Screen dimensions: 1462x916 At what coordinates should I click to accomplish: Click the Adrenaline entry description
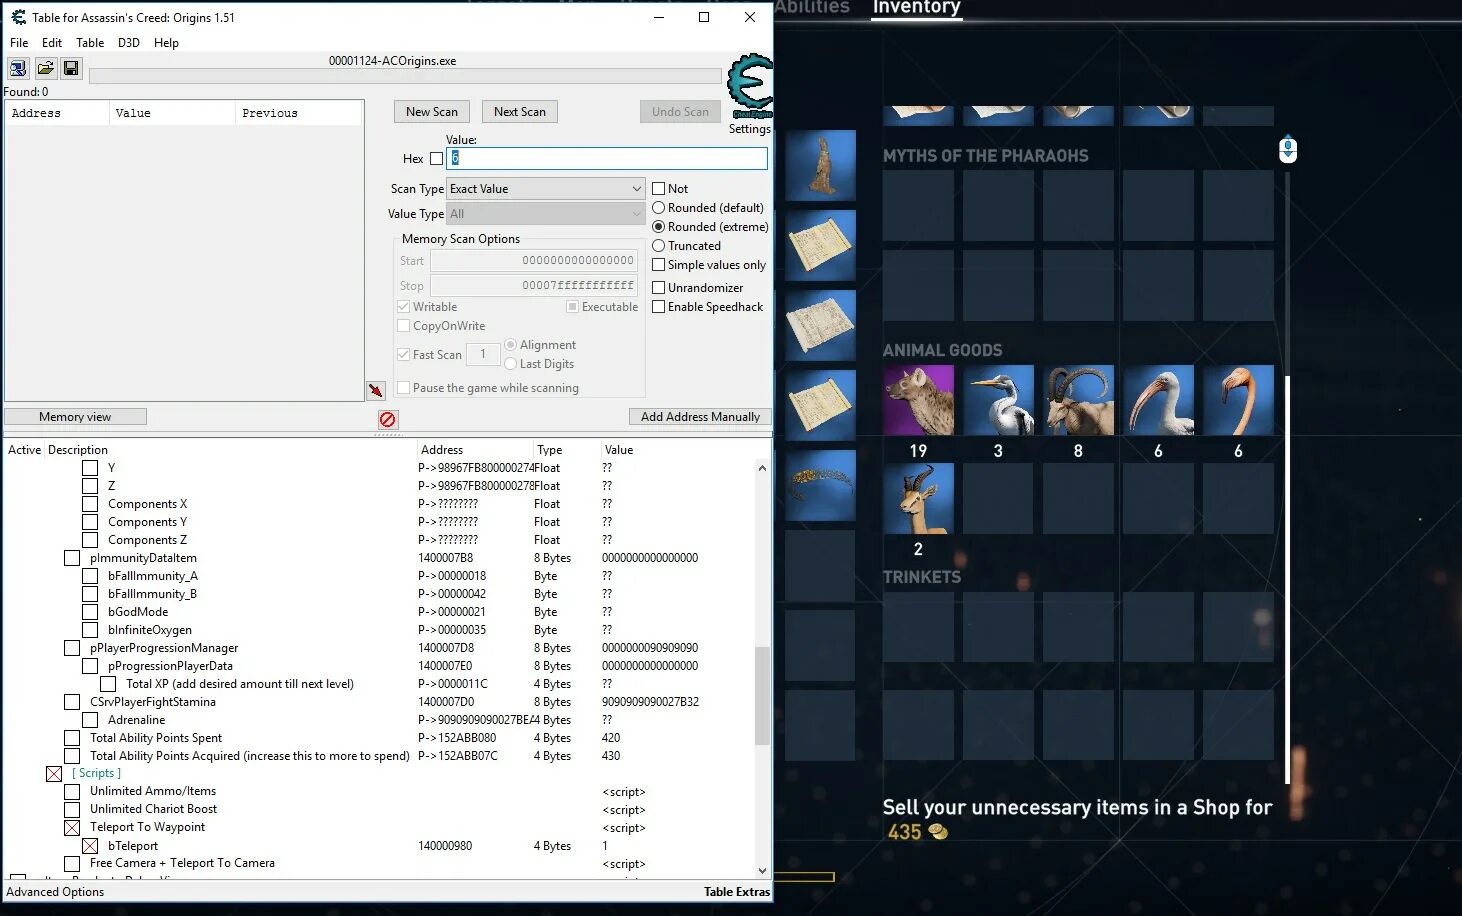[137, 720]
